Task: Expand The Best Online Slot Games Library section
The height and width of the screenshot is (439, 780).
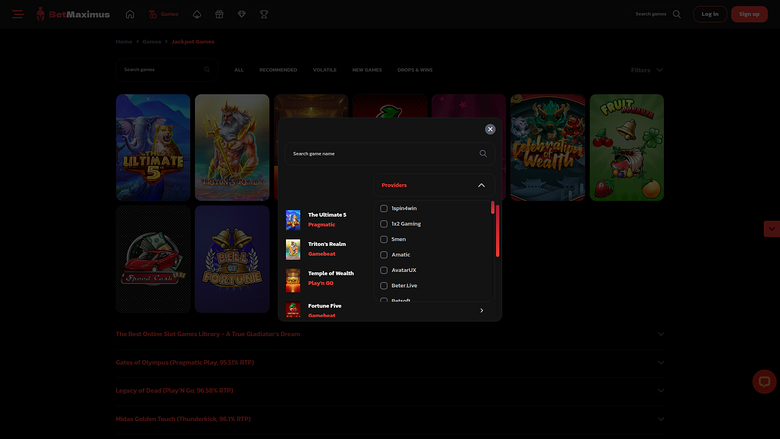Action: coord(390,334)
